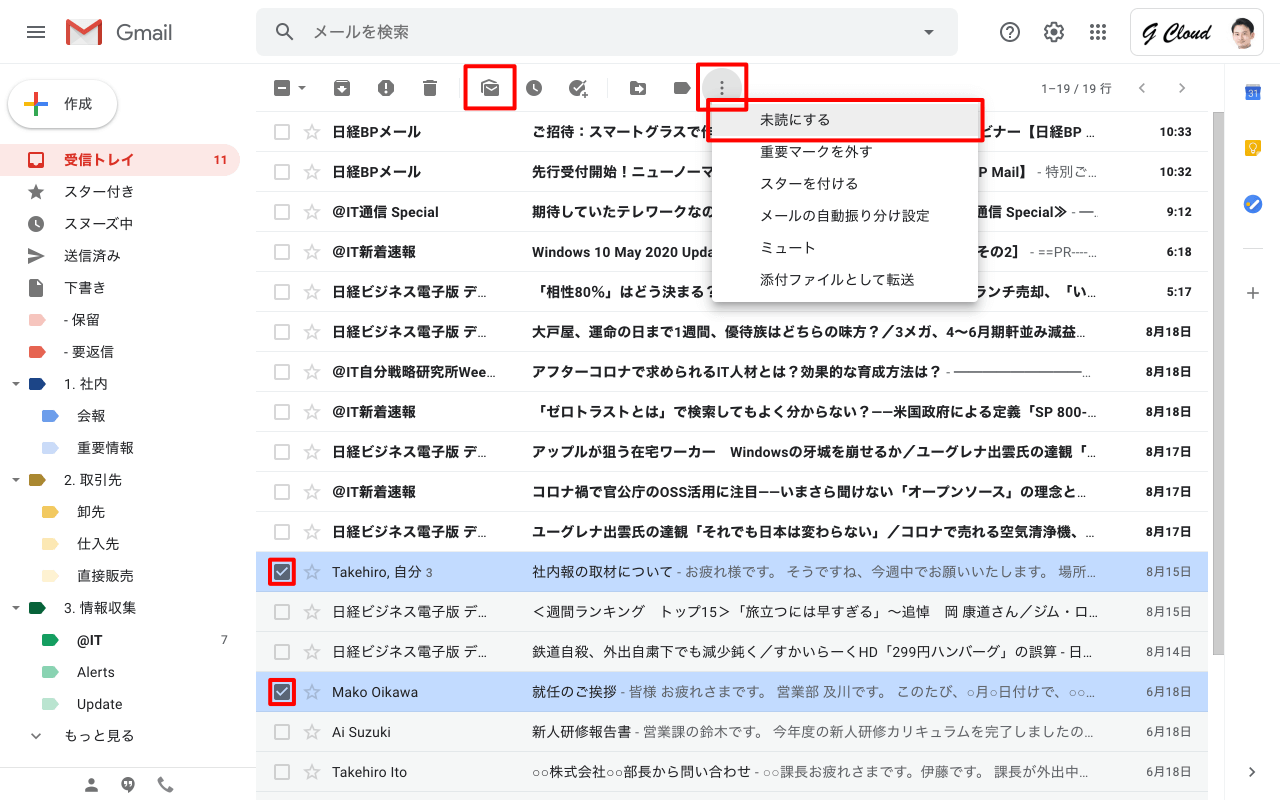The image size is (1280, 800).
Task: Collapse the 1. 社内 label group
Action: click(x=15, y=384)
